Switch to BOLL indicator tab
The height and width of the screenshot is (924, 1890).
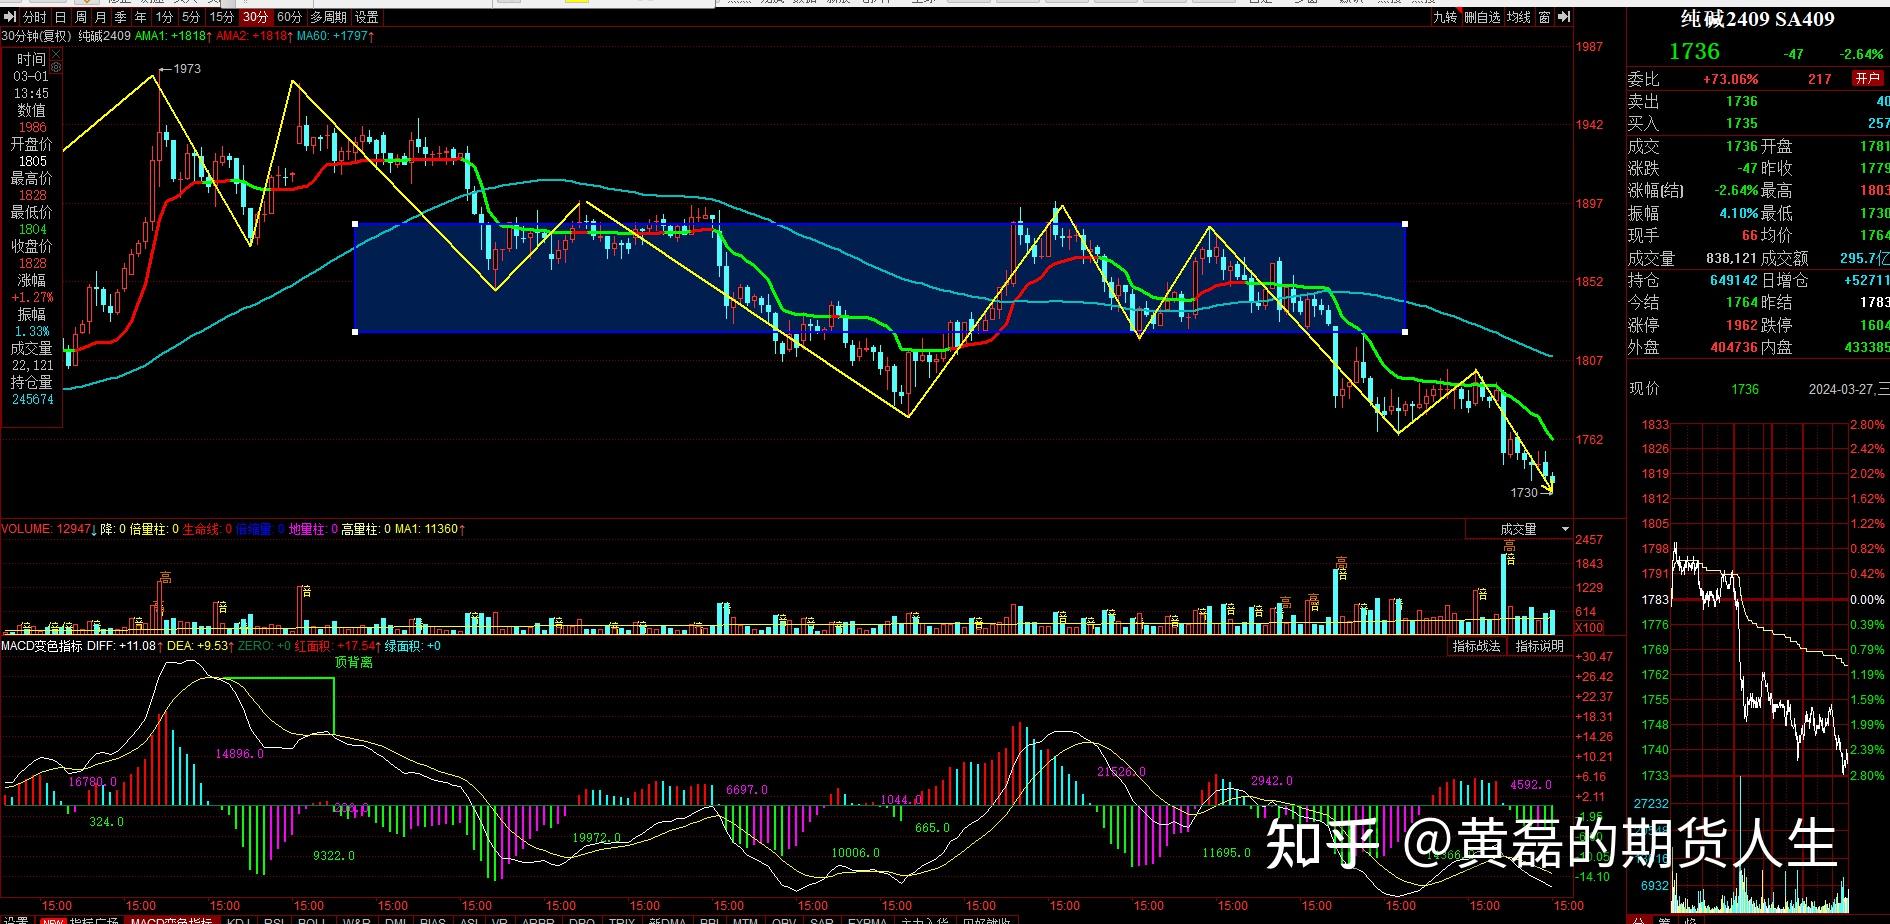(x=313, y=920)
